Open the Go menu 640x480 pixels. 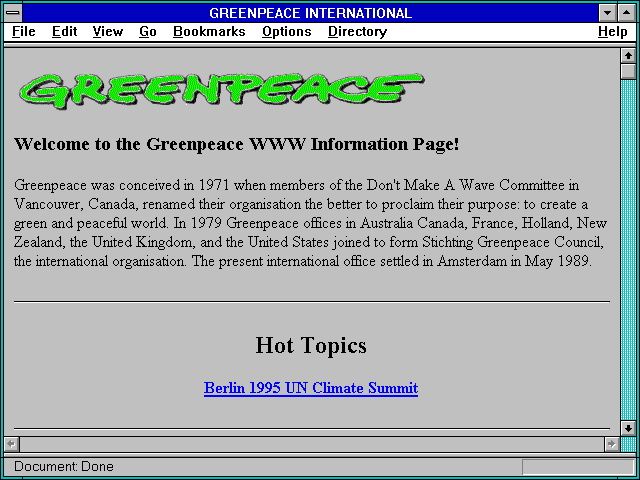click(x=148, y=31)
